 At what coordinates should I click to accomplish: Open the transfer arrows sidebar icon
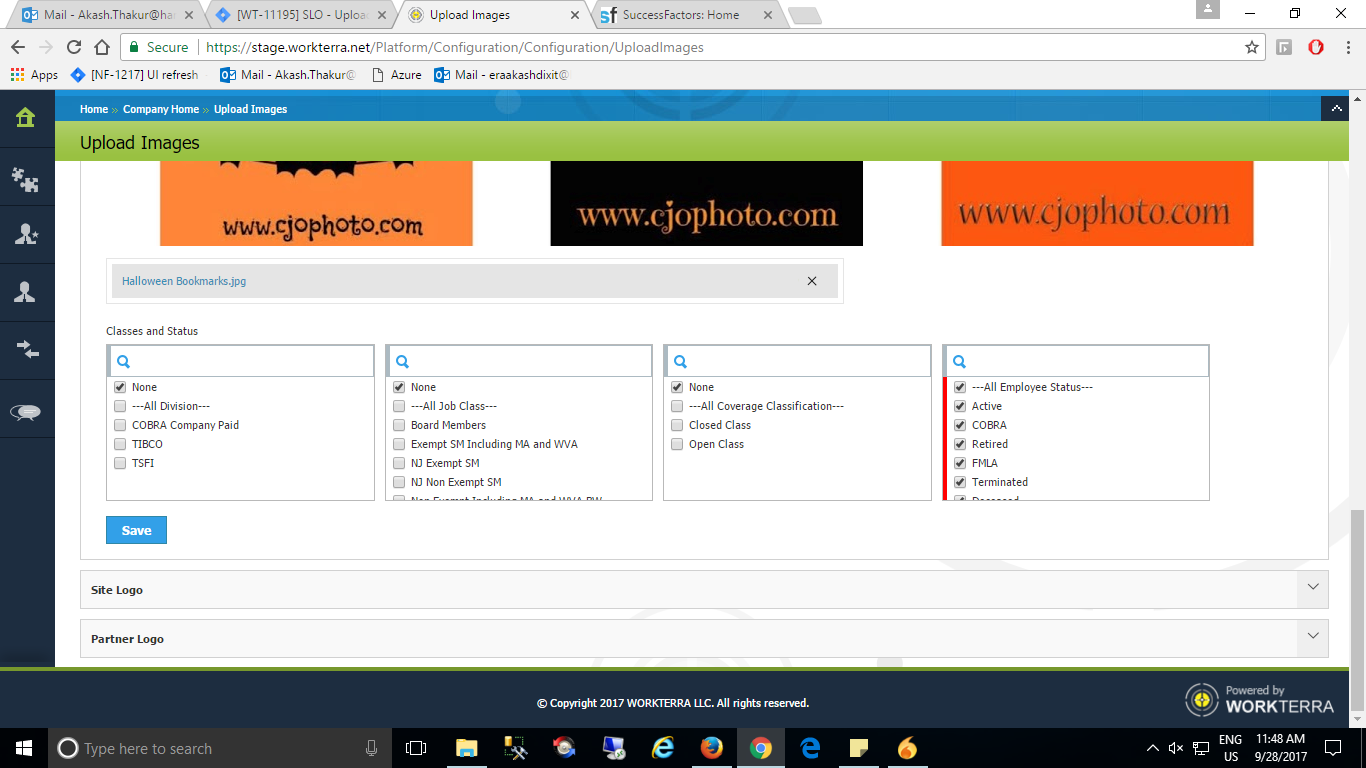tap(26, 349)
